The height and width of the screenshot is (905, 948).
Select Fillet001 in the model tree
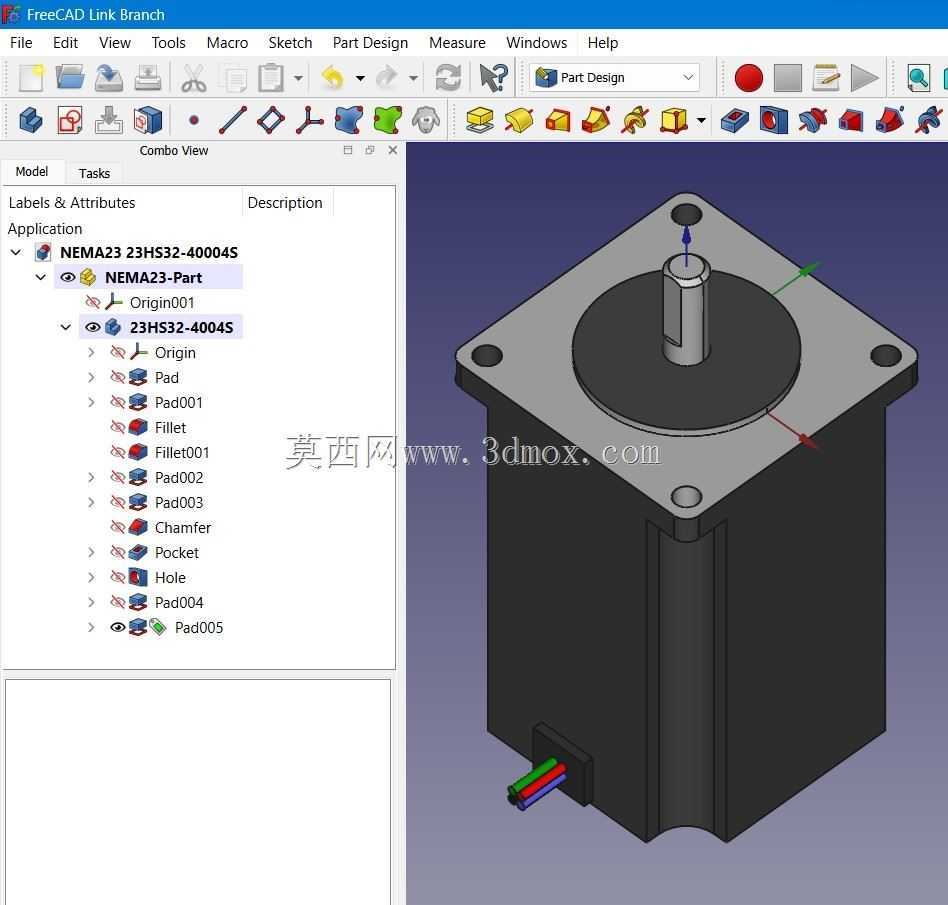click(182, 452)
